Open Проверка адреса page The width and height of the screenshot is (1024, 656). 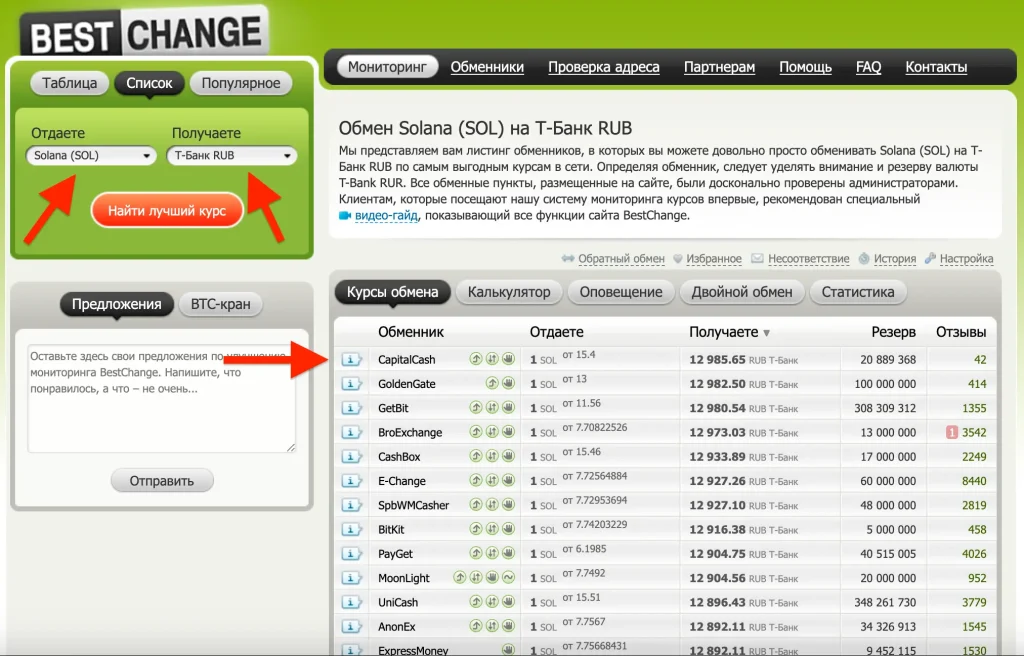603,67
